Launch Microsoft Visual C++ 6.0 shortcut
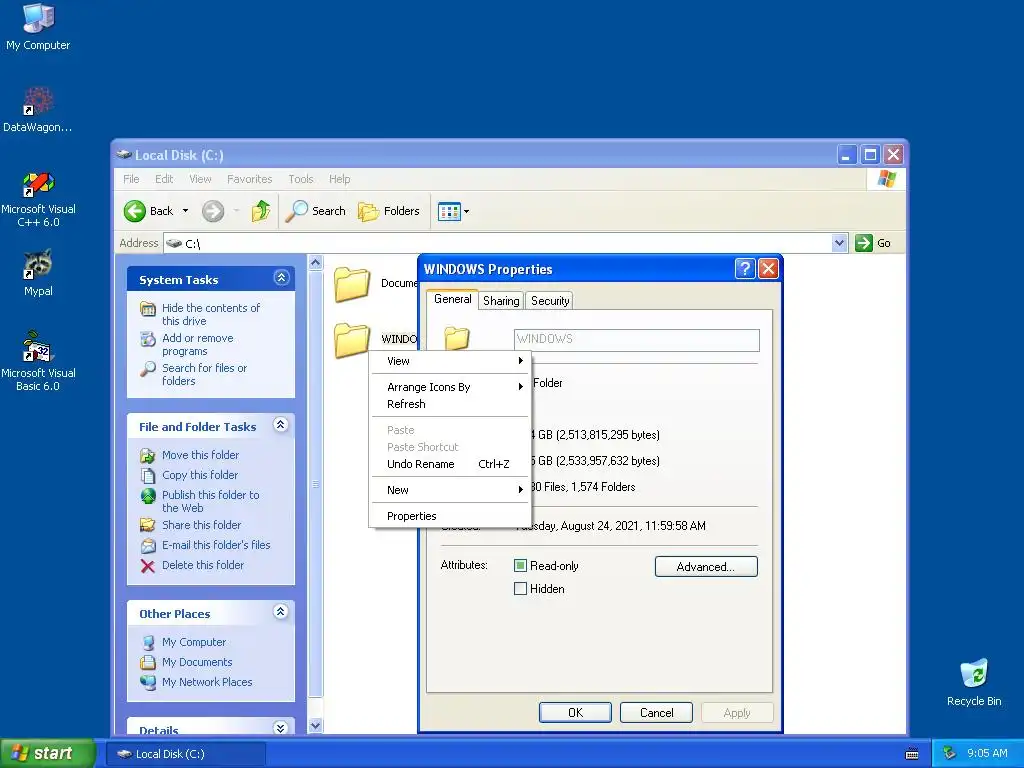The width and height of the screenshot is (1024, 768). [38, 199]
